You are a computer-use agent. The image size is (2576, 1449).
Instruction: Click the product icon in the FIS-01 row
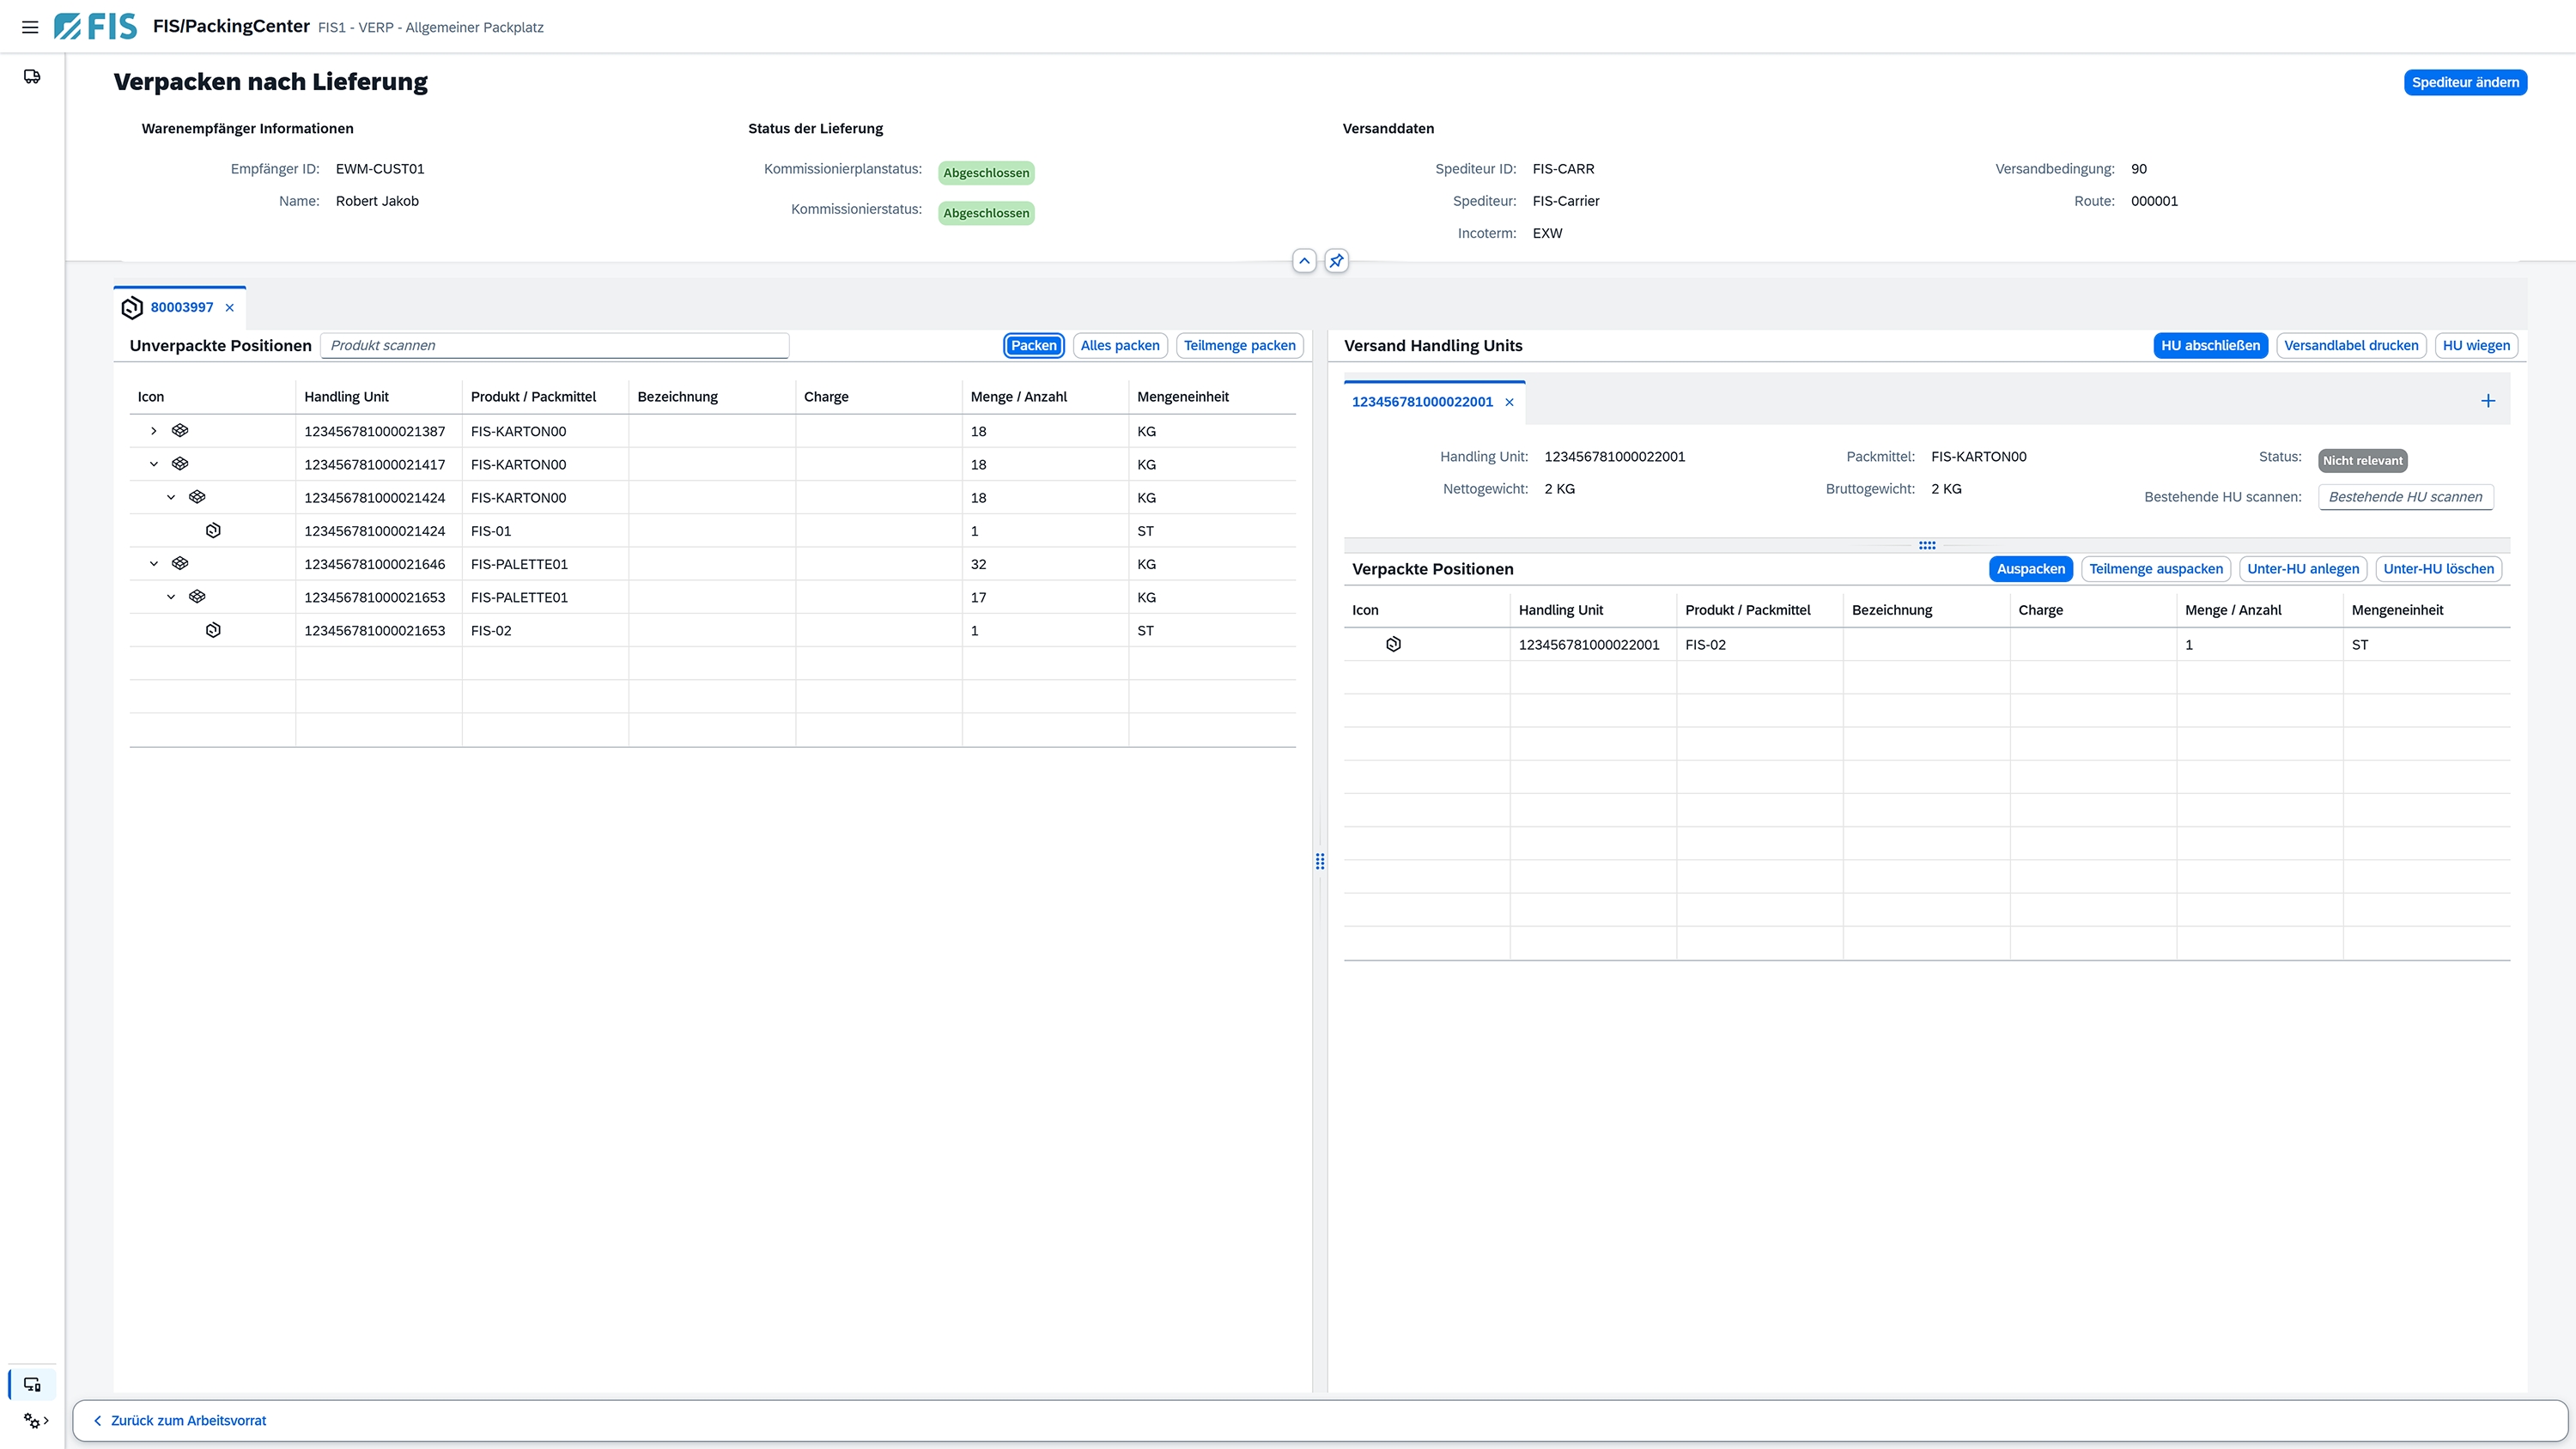tap(213, 531)
